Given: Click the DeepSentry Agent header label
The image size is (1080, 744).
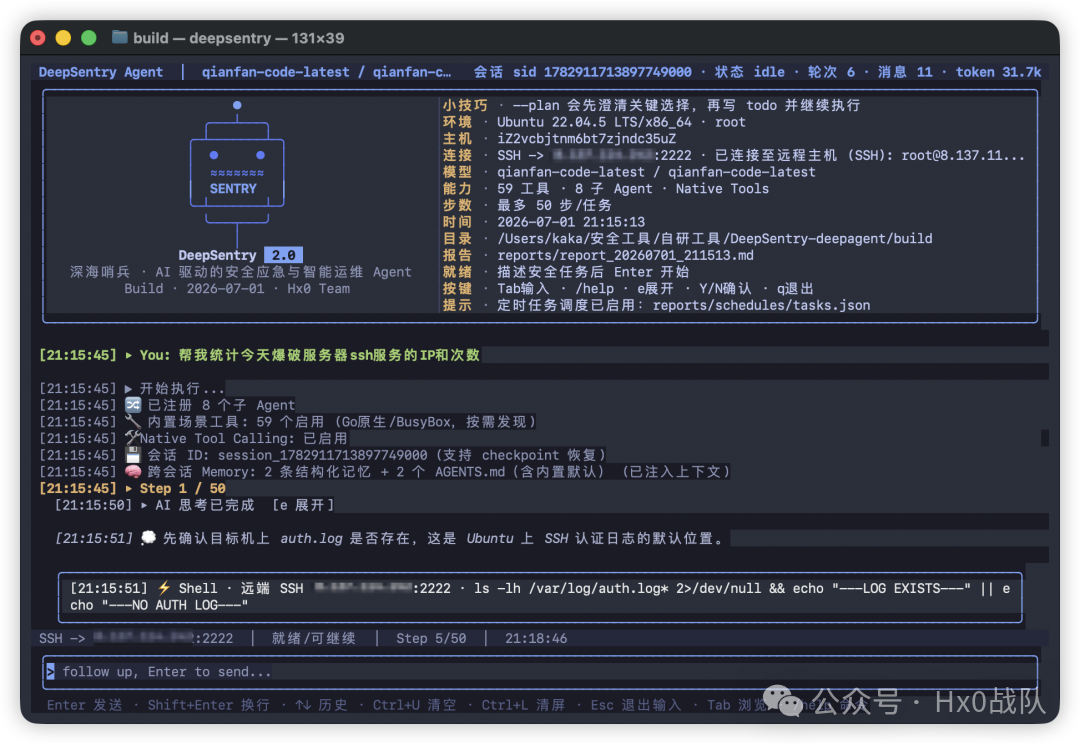Looking at the screenshot, I should tap(101, 72).
